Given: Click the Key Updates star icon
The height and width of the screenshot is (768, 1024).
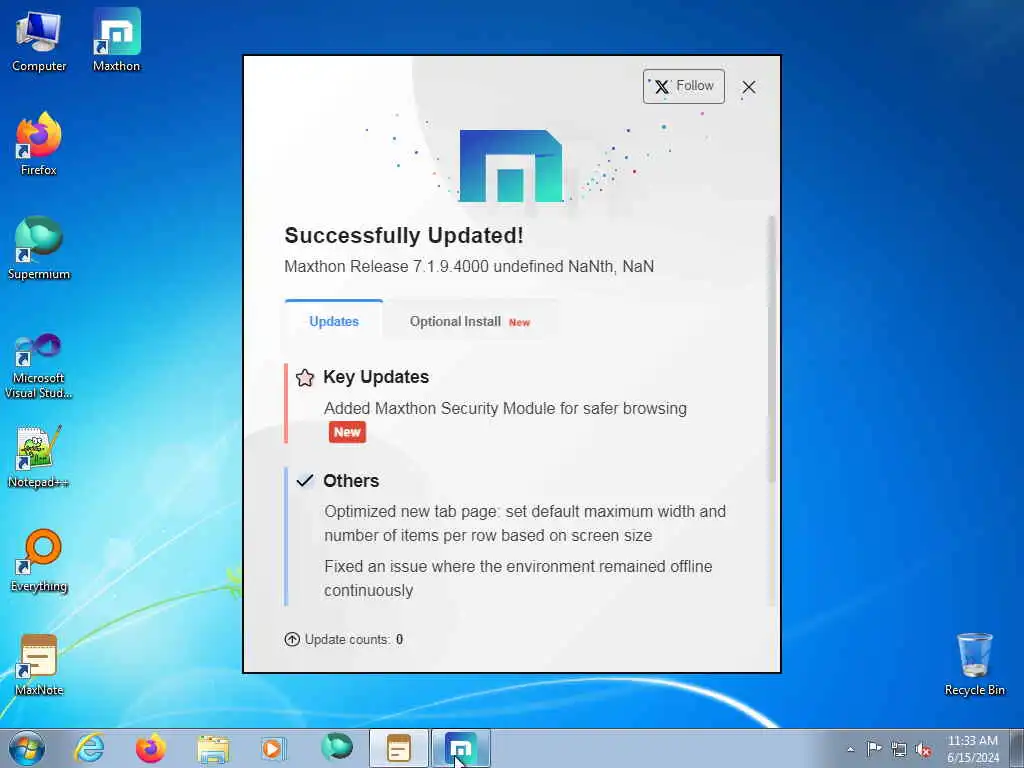Looking at the screenshot, I should 305,377.
